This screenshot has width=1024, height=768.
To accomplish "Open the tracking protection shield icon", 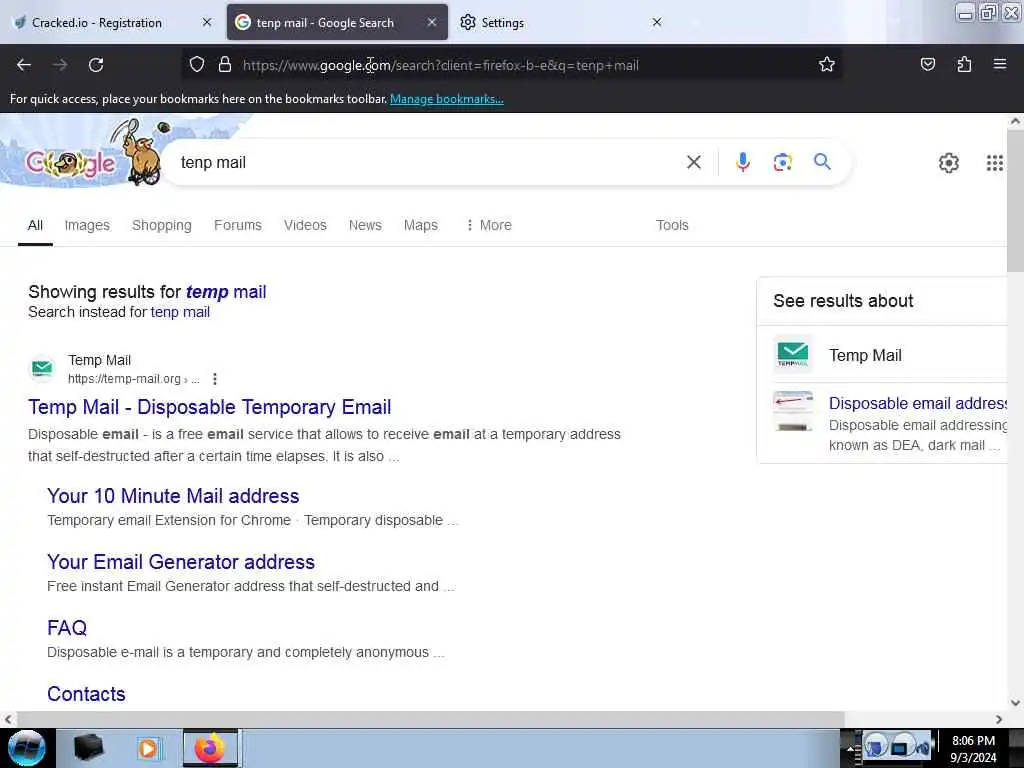I will (x=197, y=65).
